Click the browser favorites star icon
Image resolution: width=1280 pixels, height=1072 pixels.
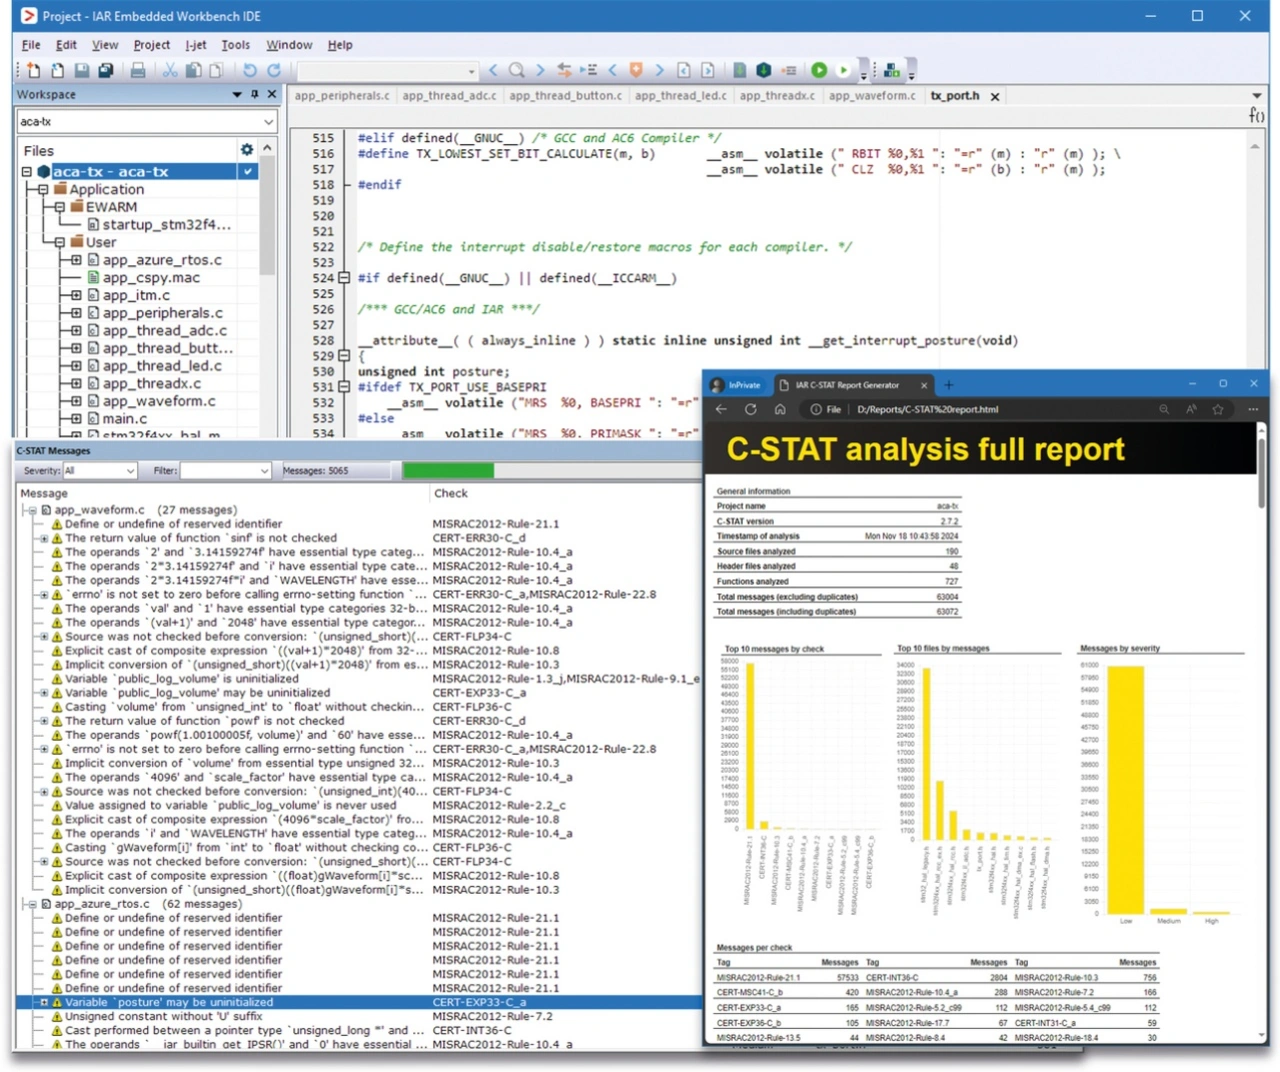point(1217,409)
